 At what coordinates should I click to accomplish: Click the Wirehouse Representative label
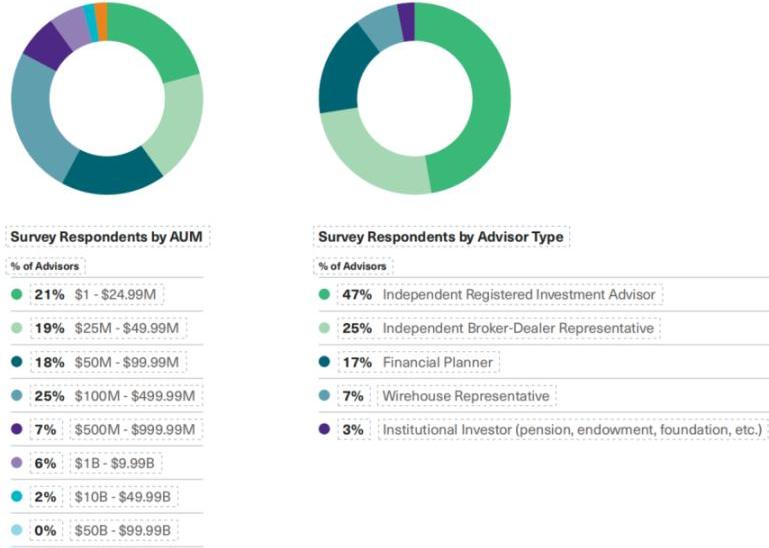pyautogui.click(x=466, y=396)
